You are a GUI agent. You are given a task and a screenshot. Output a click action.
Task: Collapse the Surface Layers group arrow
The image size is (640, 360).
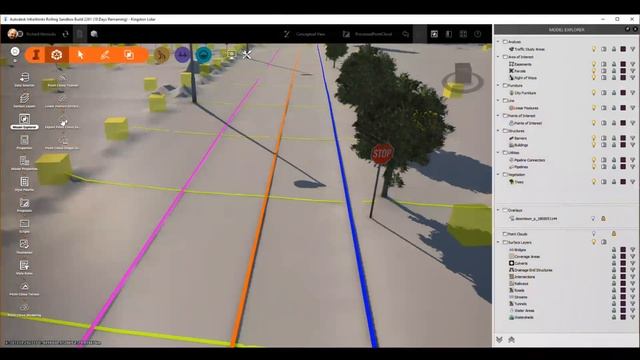coord(498,242)
